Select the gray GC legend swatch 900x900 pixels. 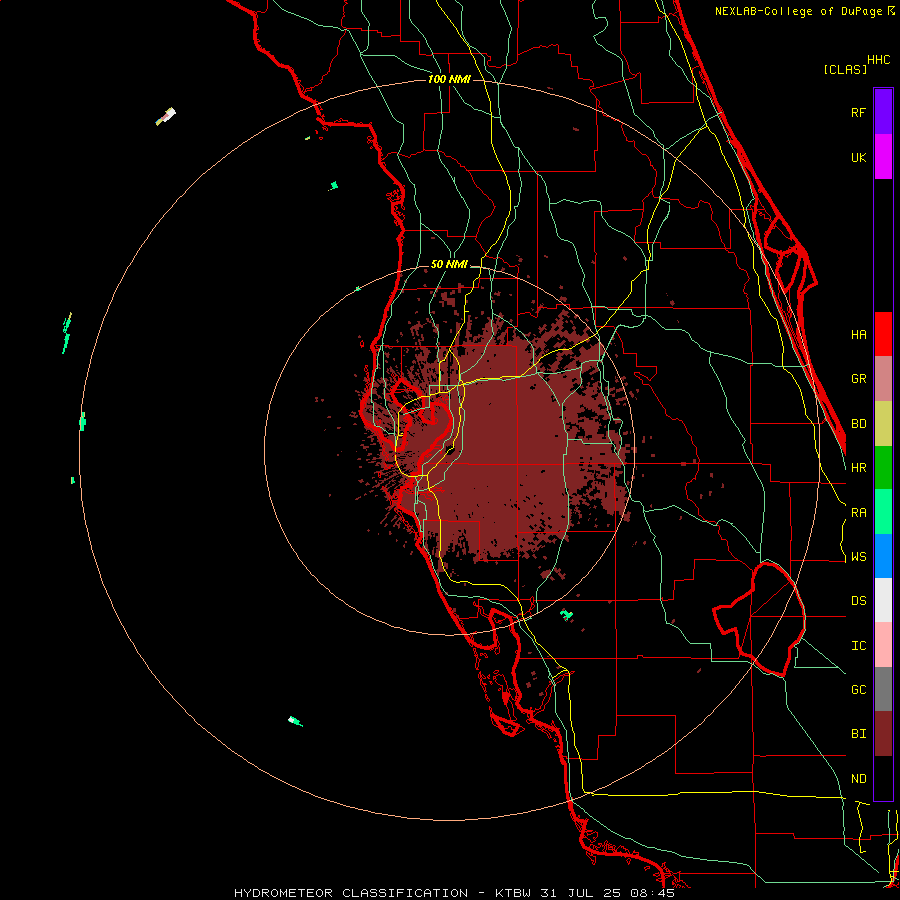click(883, 689)
